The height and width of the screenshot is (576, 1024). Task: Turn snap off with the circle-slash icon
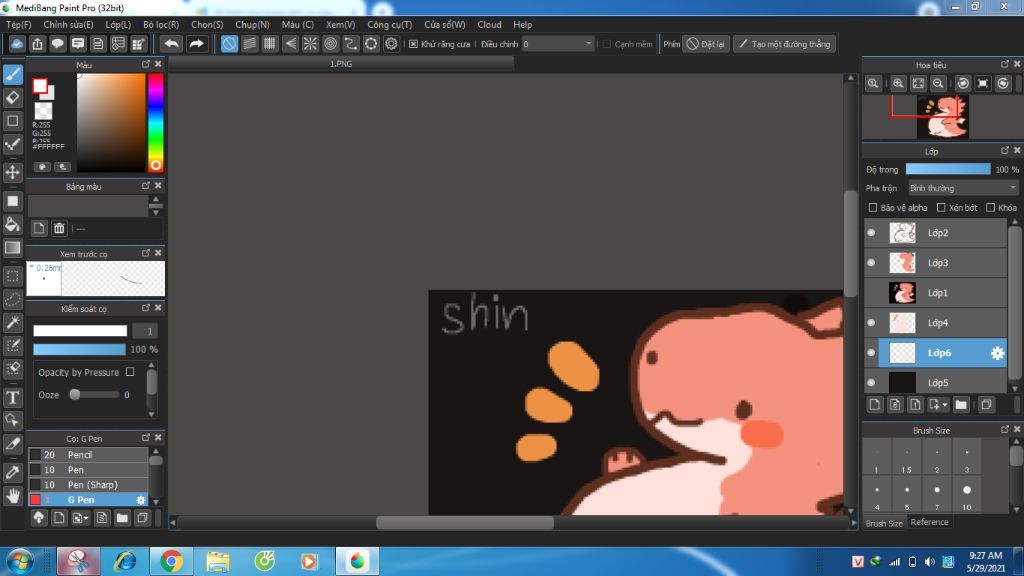pos(229,44)
